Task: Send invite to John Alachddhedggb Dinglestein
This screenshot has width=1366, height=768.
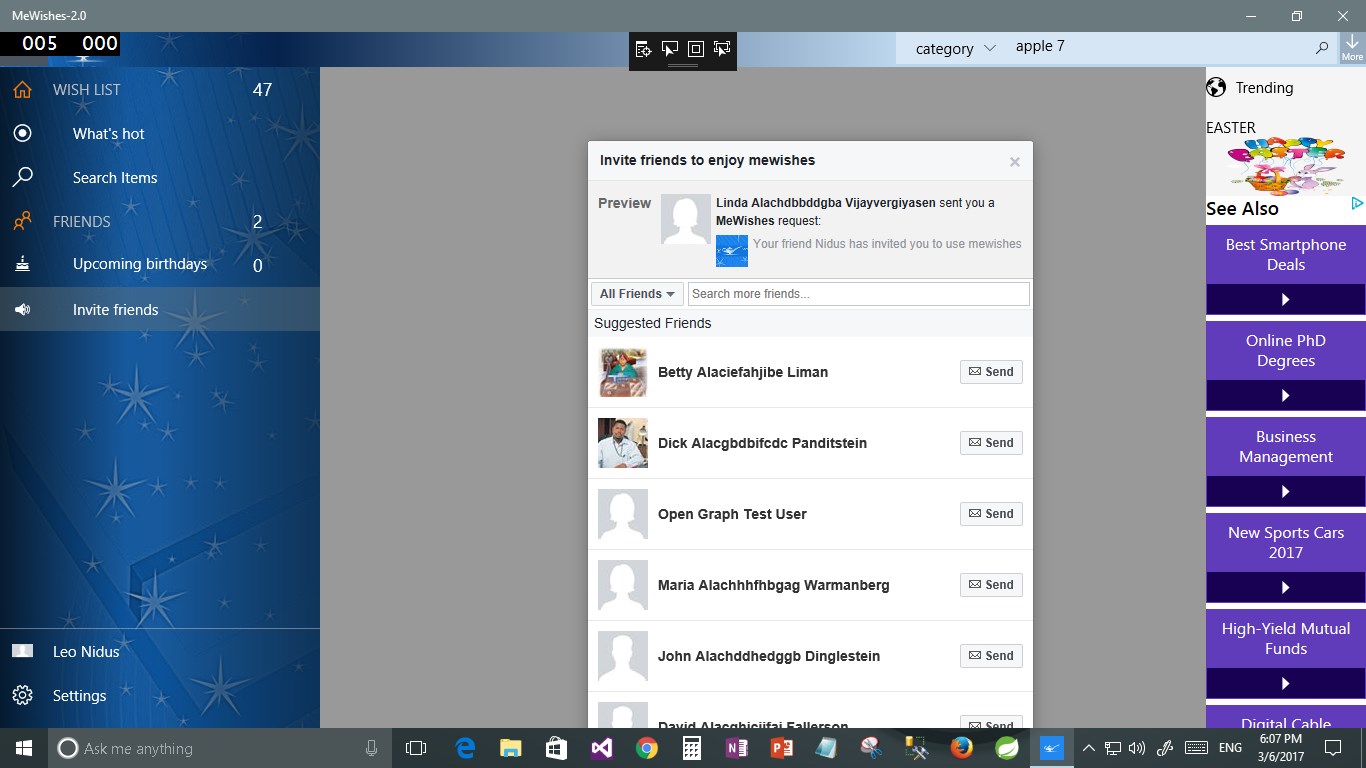Action: click(x=991, y=656)
